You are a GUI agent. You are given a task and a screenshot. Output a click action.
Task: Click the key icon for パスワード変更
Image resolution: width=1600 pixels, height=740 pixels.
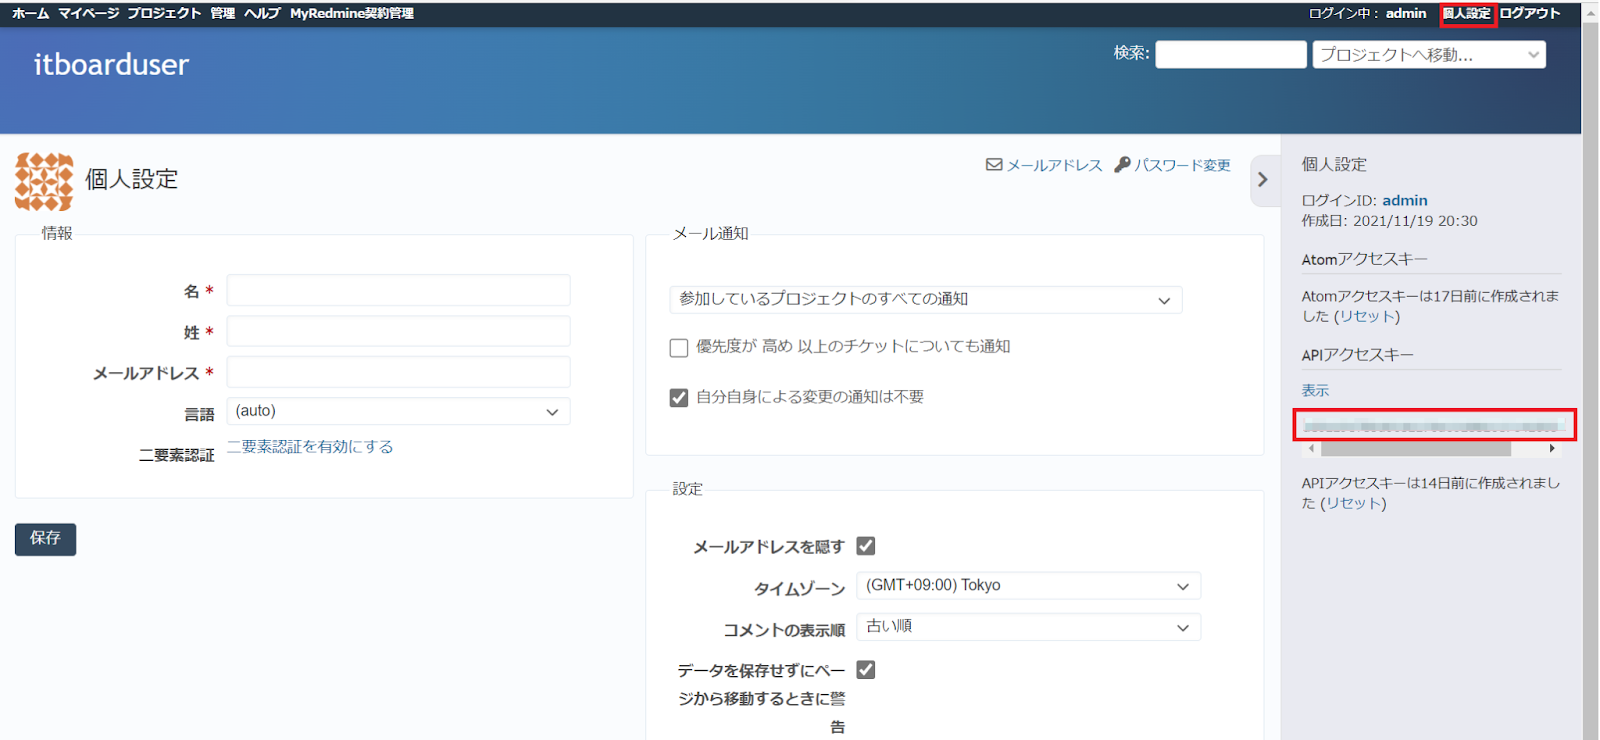[x=1122, y=165]
